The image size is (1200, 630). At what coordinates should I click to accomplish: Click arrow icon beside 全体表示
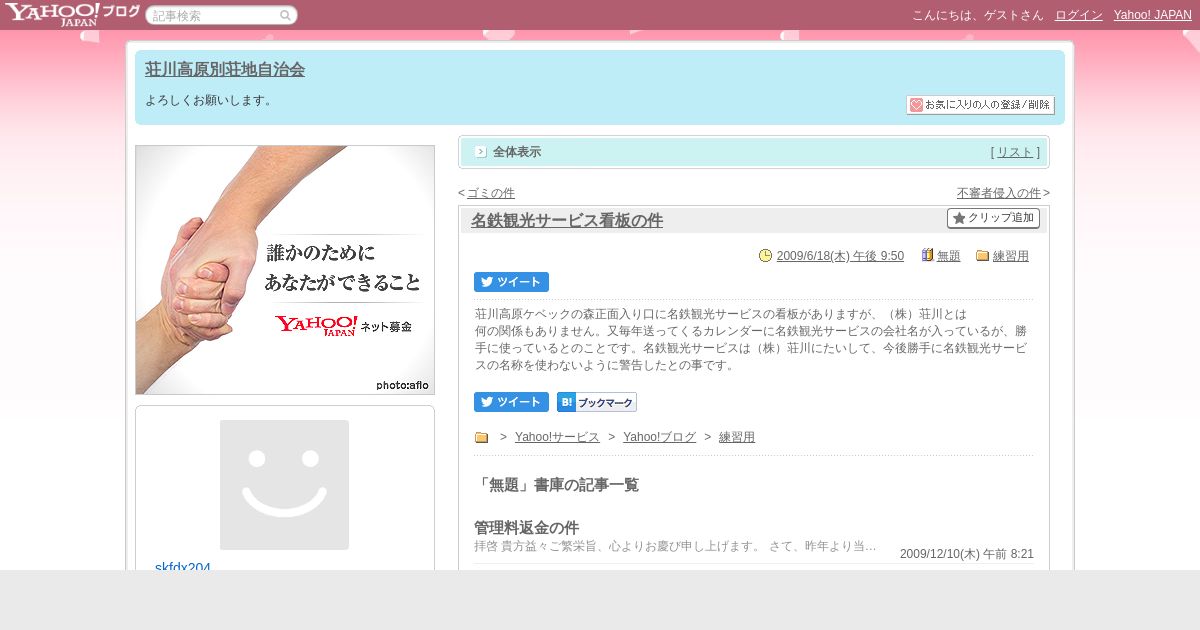[481, 152]
